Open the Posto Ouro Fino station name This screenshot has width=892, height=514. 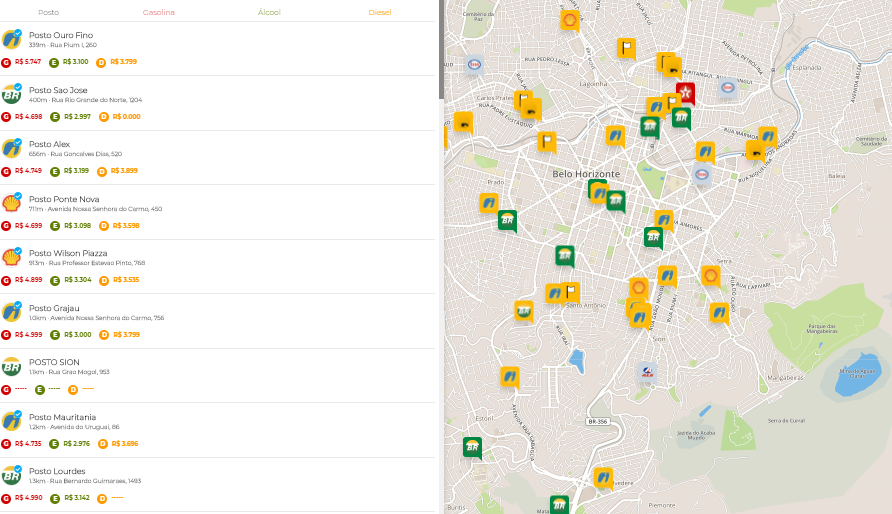61,35
